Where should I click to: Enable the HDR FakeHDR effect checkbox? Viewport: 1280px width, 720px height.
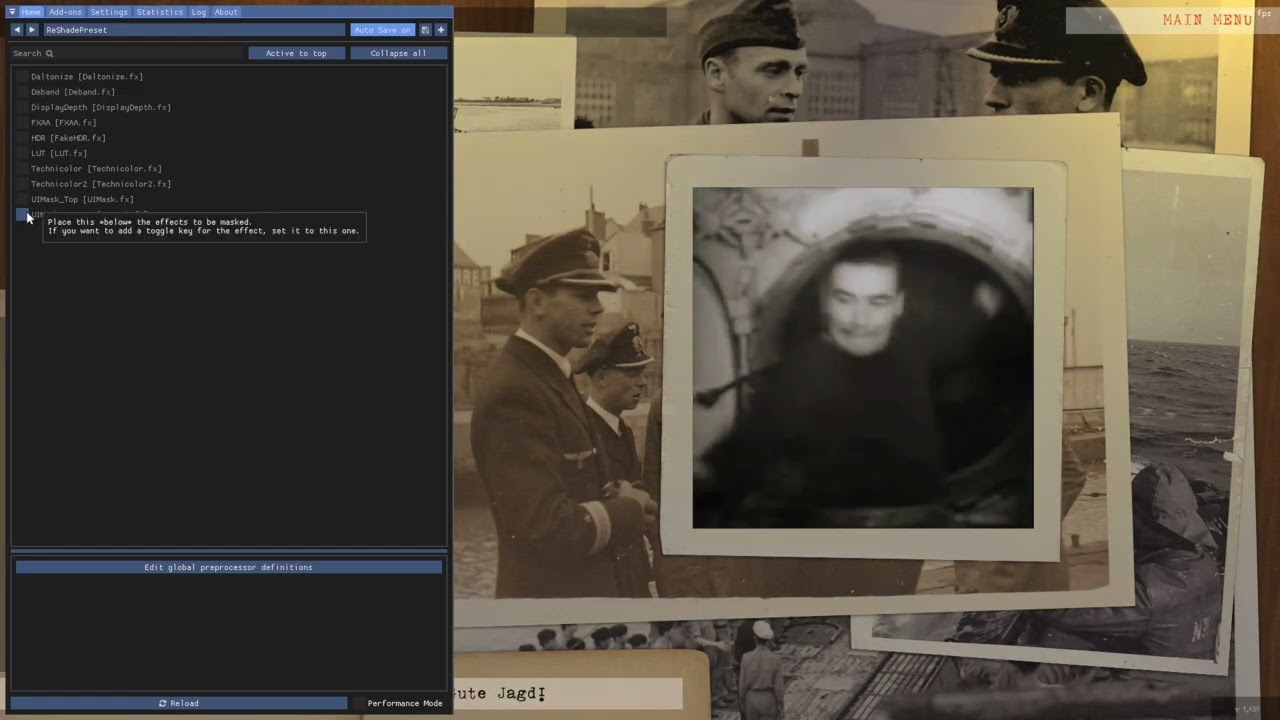pos(22,138)
